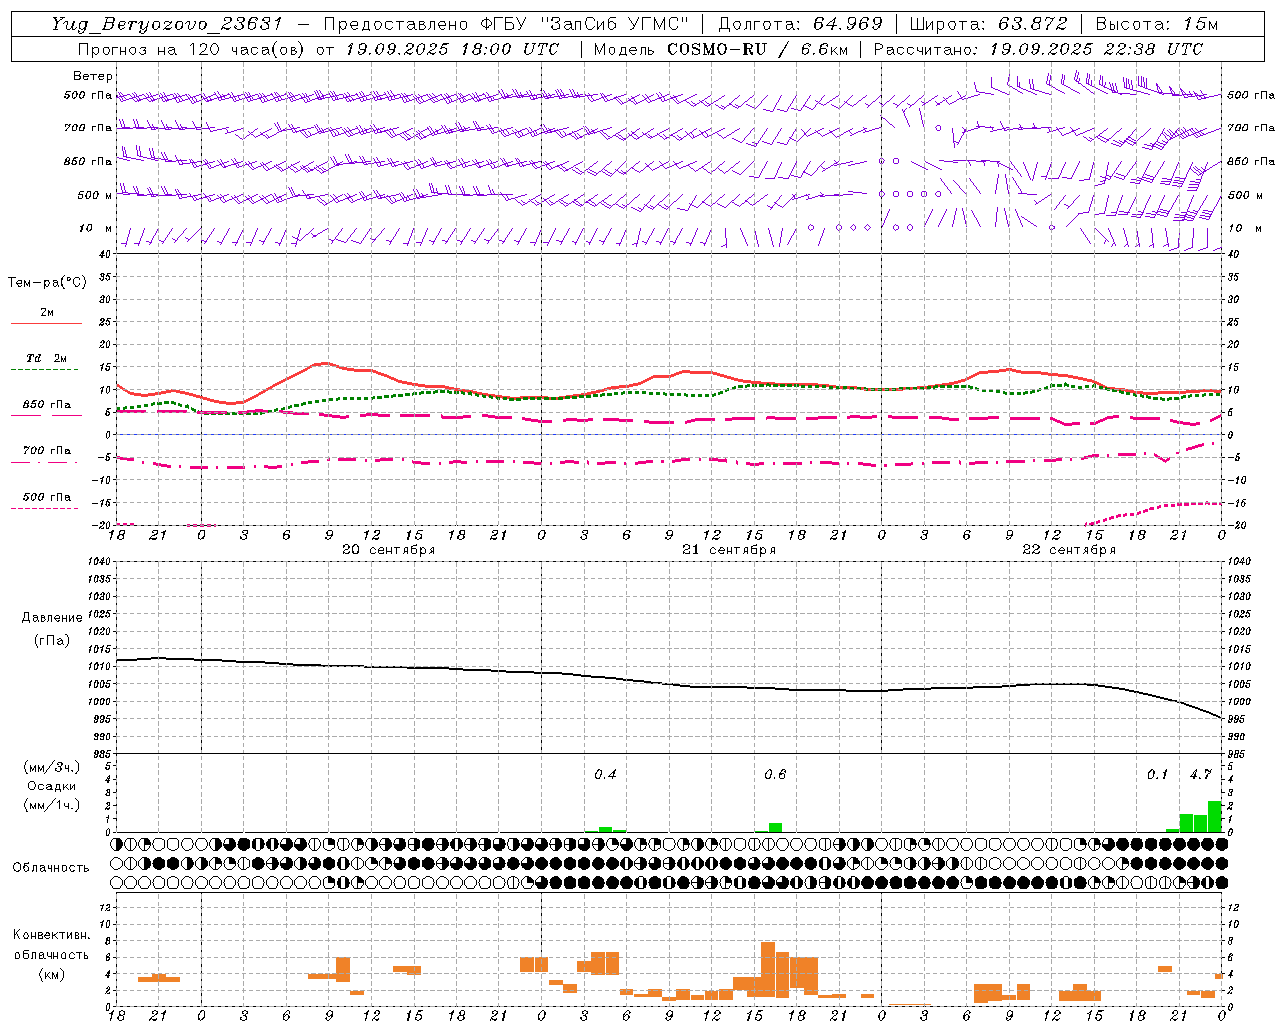Click the tallest green precipitation bar at the chart end
This screenshot has height=1024, width=1280.
click(1214, 816)
